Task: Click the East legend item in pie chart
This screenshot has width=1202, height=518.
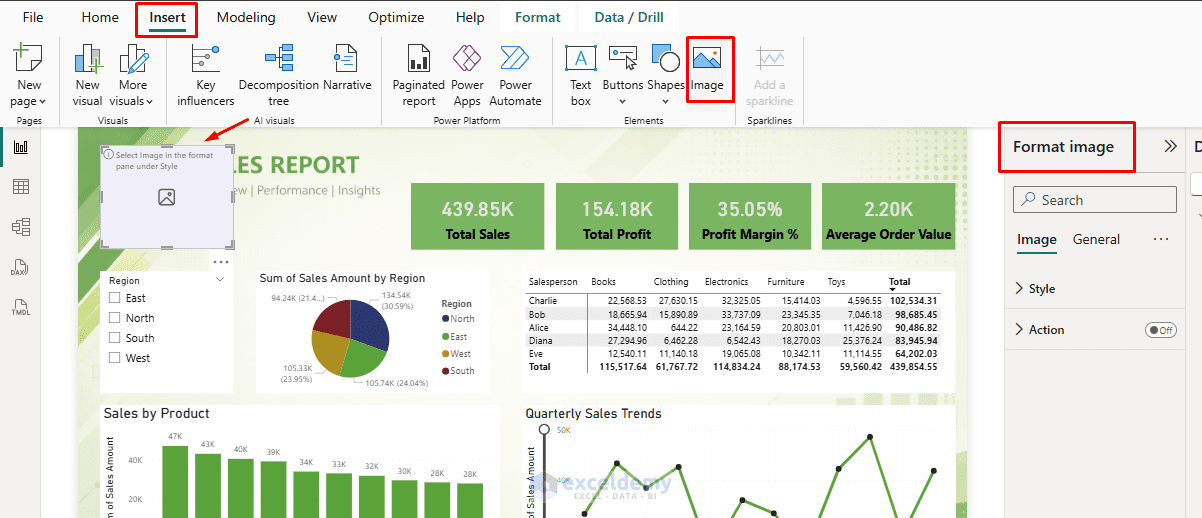Action: point(454,337)
